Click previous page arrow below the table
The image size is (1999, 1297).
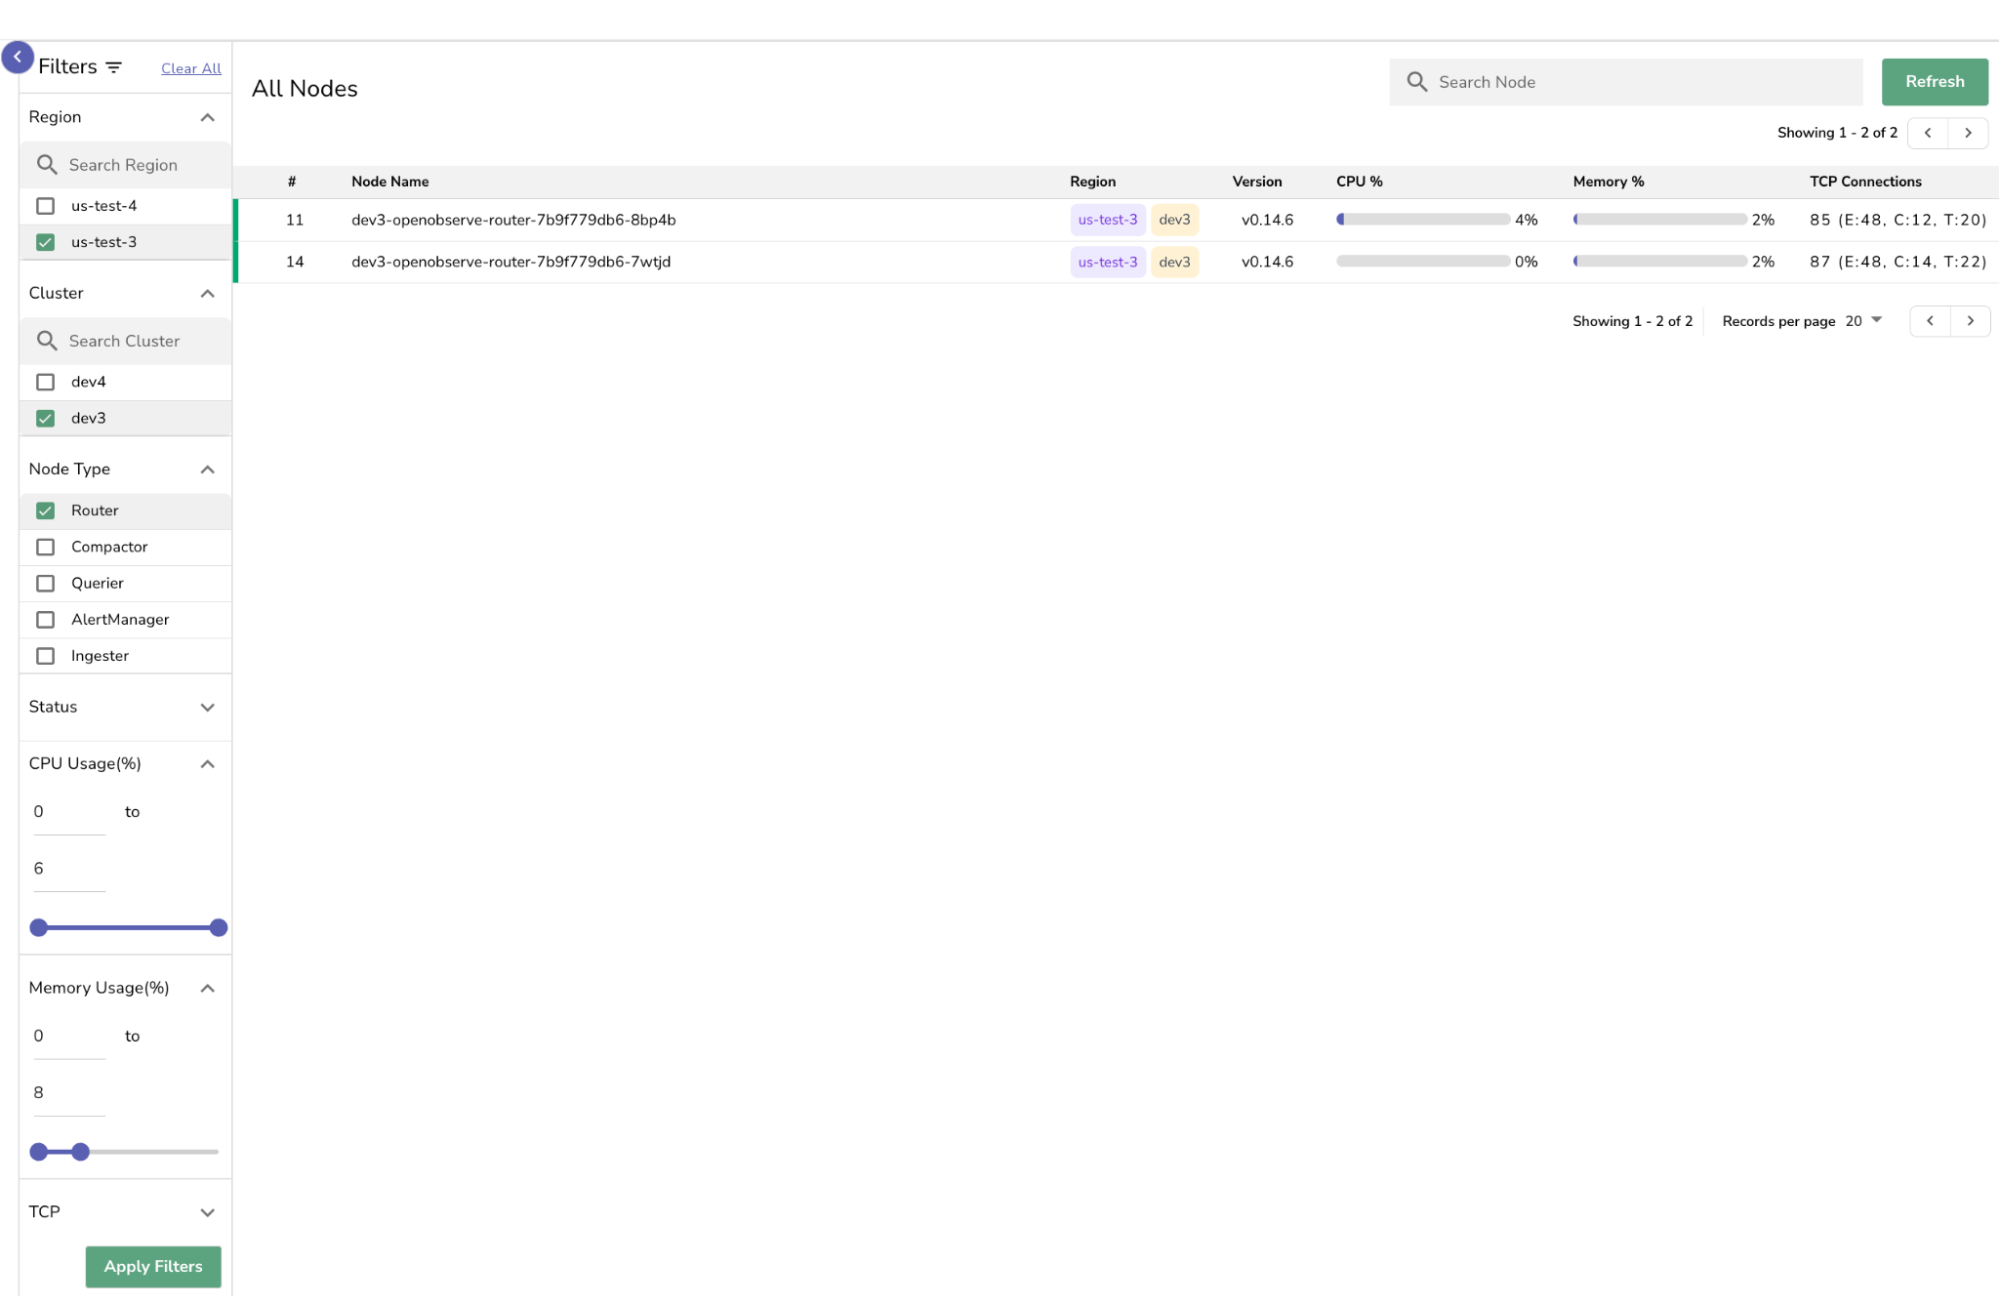(1930, 320)
